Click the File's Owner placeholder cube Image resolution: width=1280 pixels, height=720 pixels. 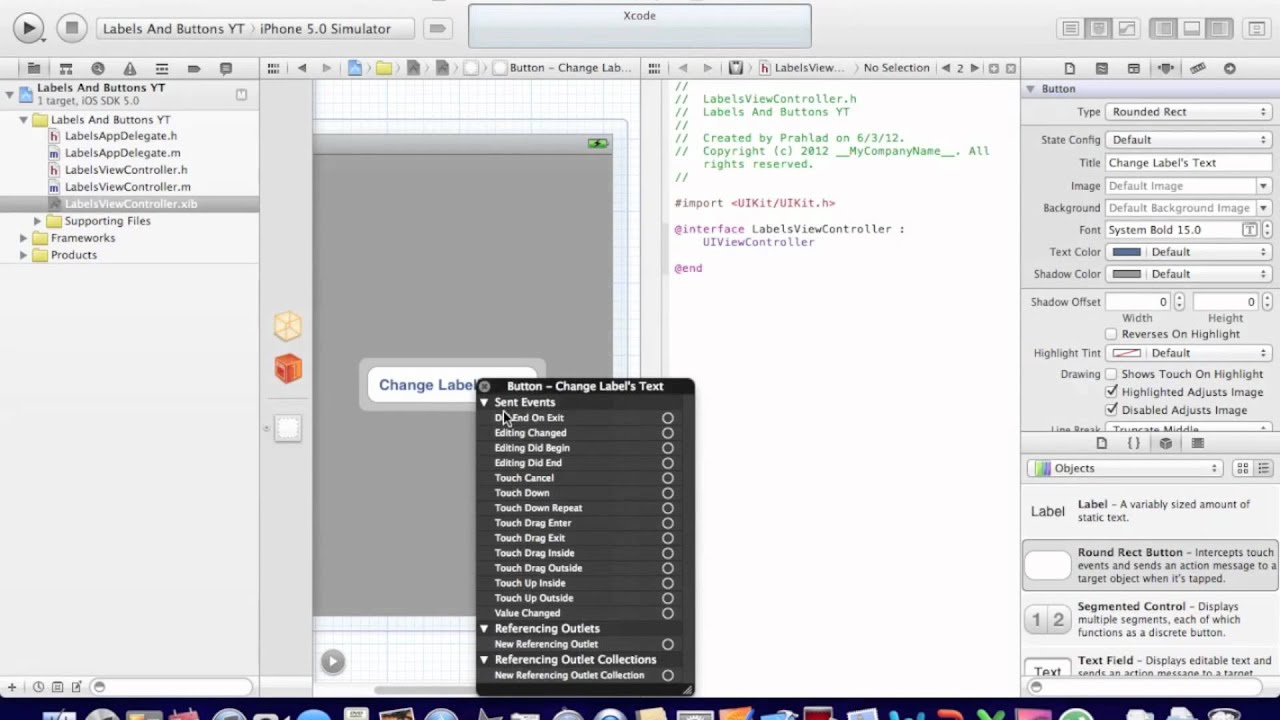click(x=288, y=326)
